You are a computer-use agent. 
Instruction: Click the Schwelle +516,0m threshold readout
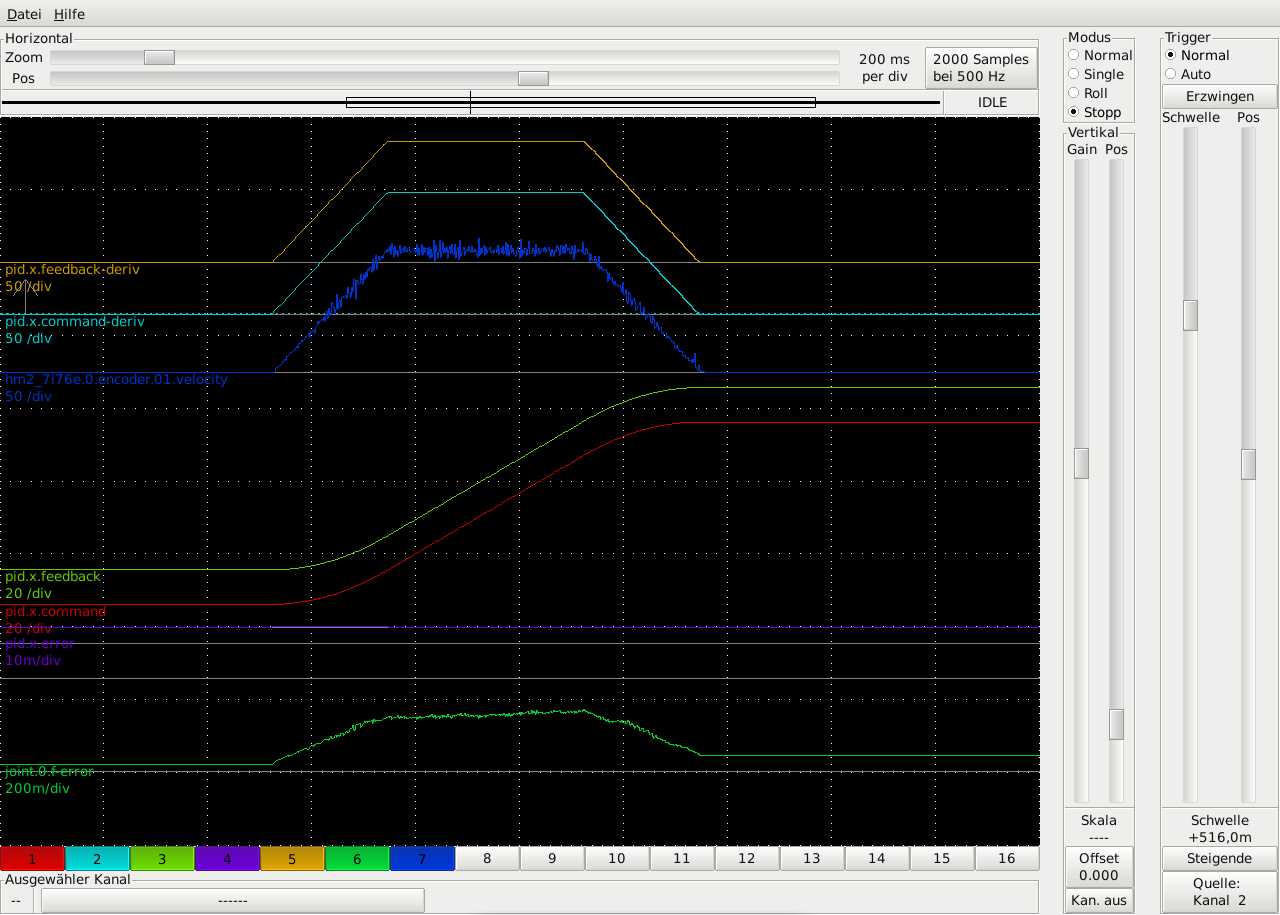(x=1219, y=829)
